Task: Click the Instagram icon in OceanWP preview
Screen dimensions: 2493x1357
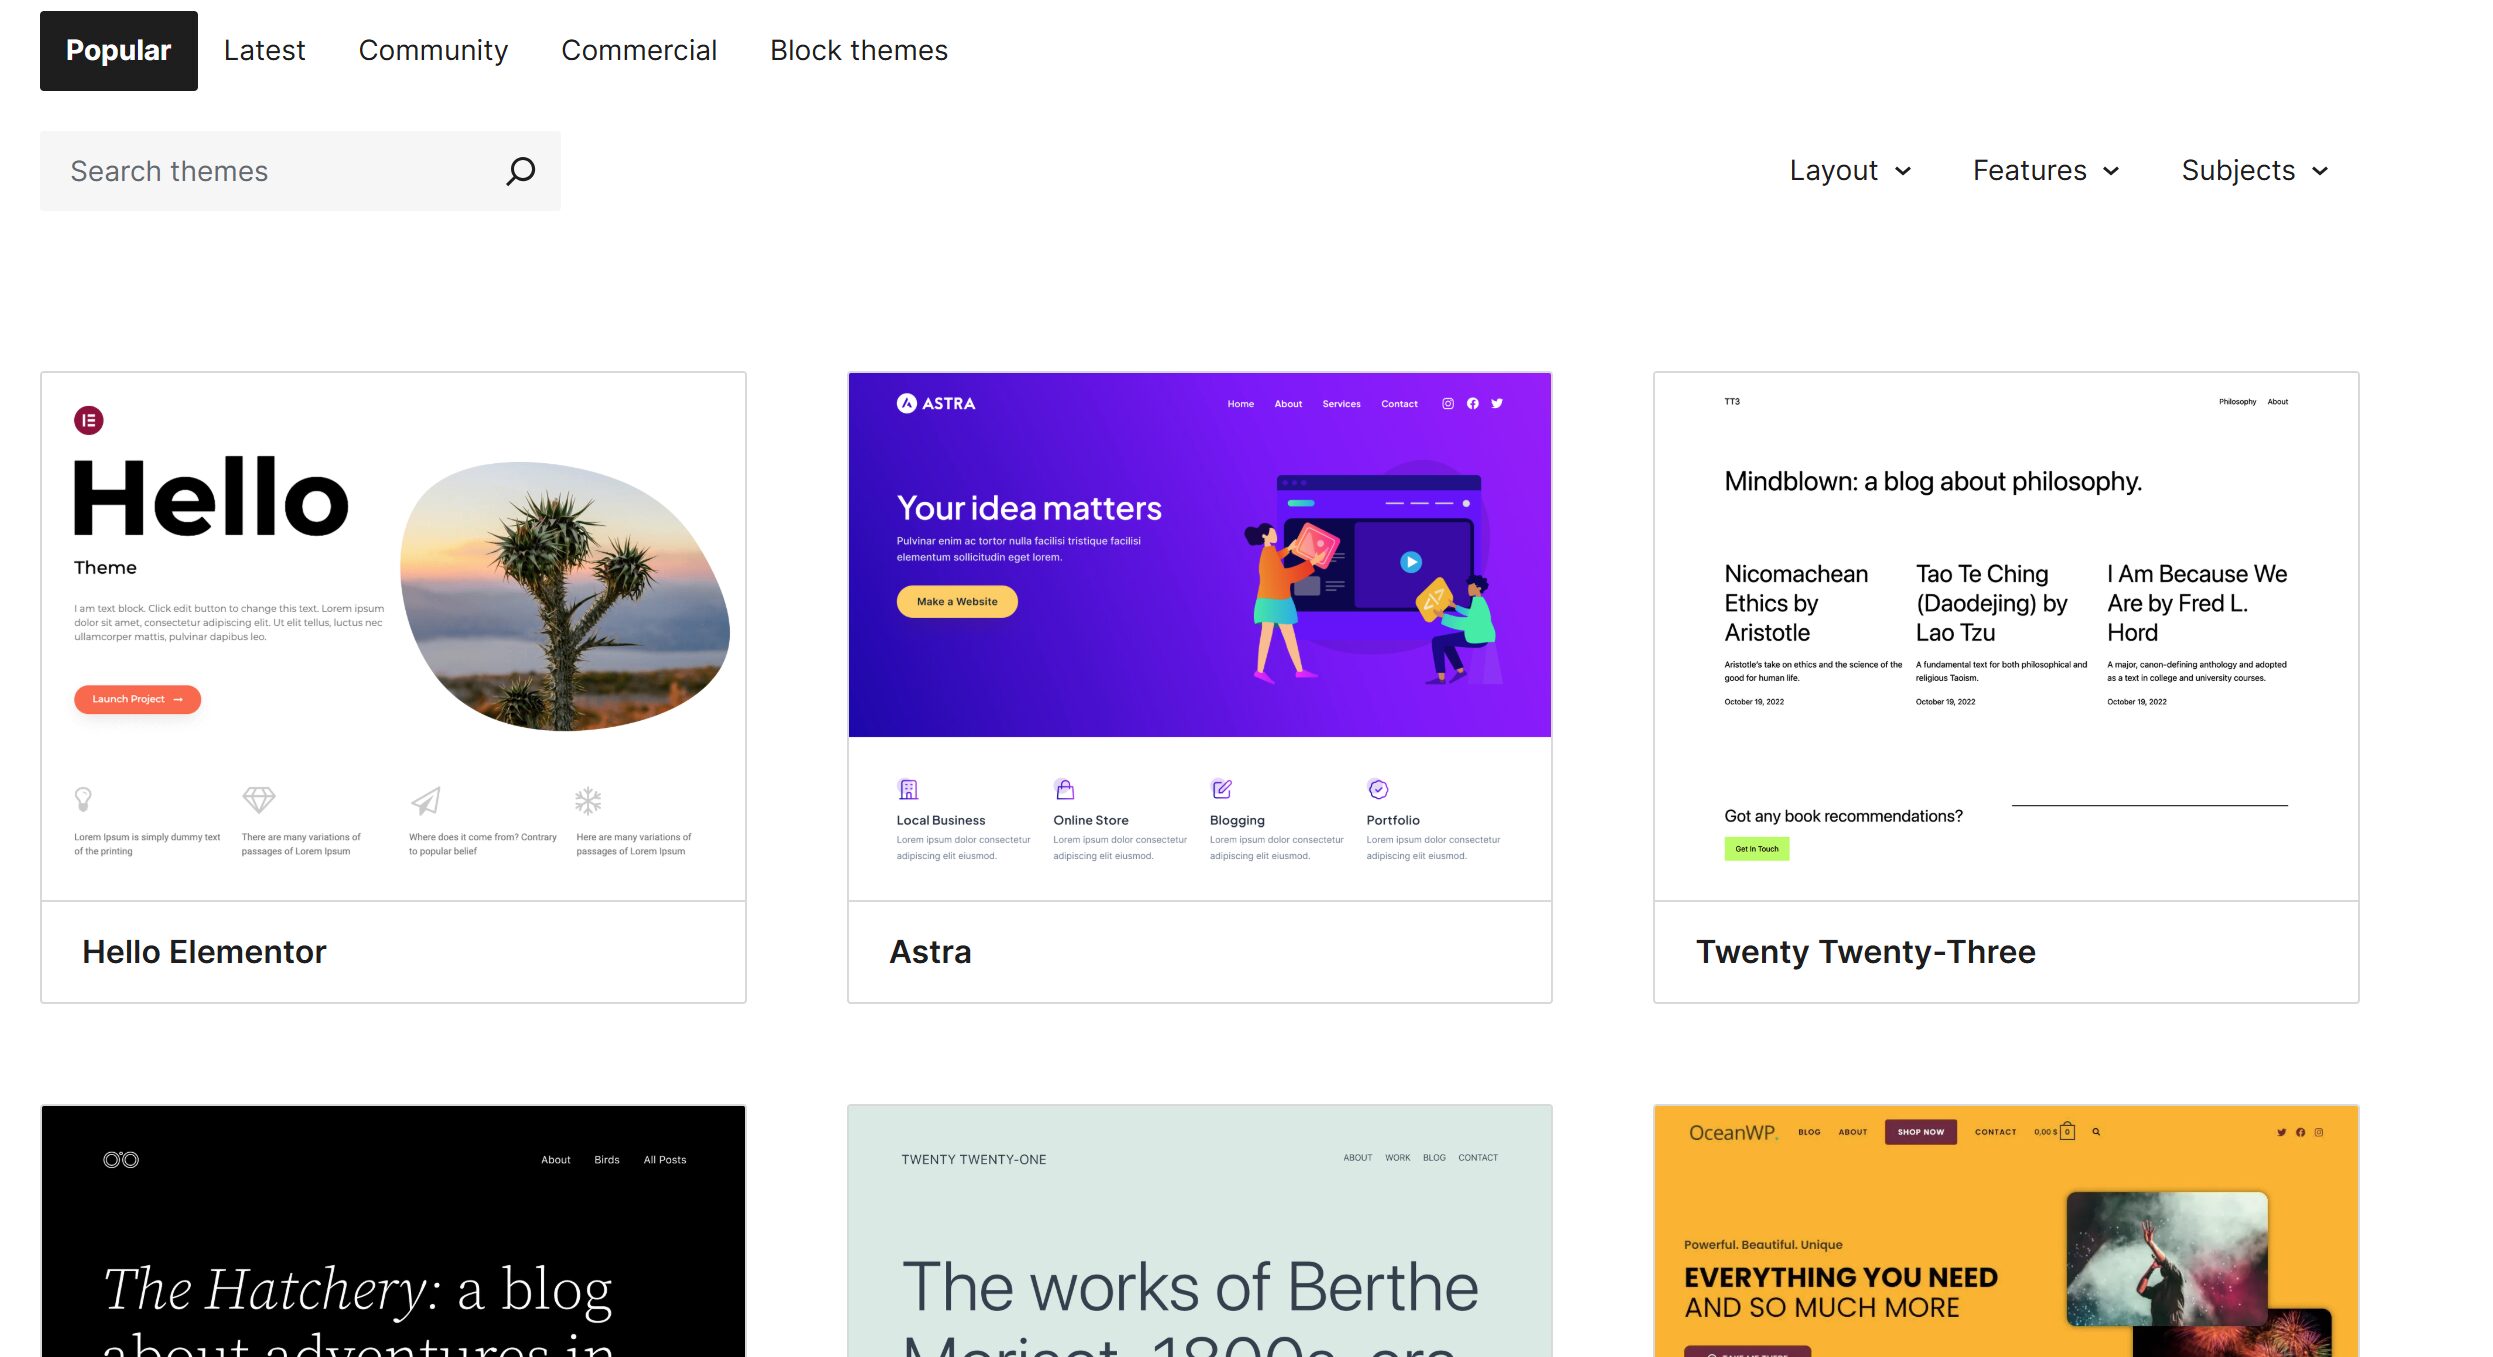Action: pos(2318,1132)
